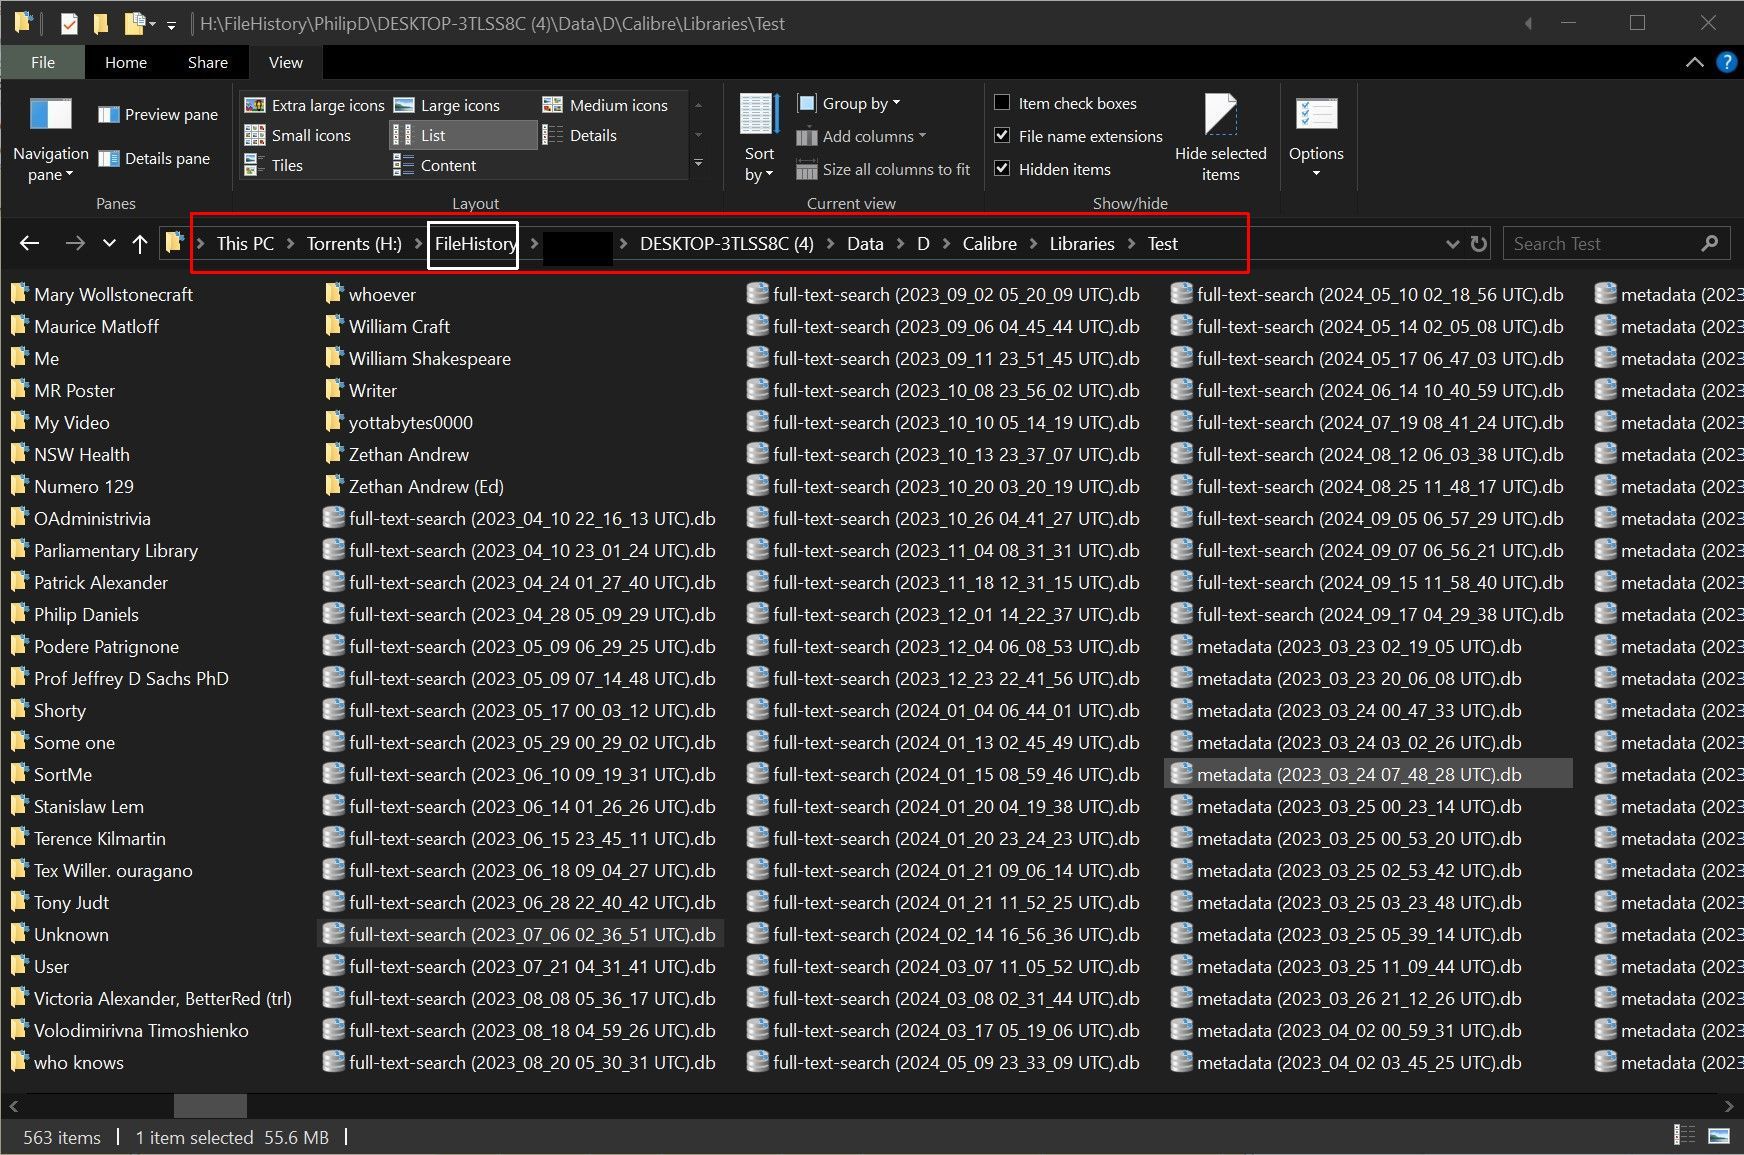Select metadata (2023_04_02 03_45_25 UTC).db

(1347, 1062)
